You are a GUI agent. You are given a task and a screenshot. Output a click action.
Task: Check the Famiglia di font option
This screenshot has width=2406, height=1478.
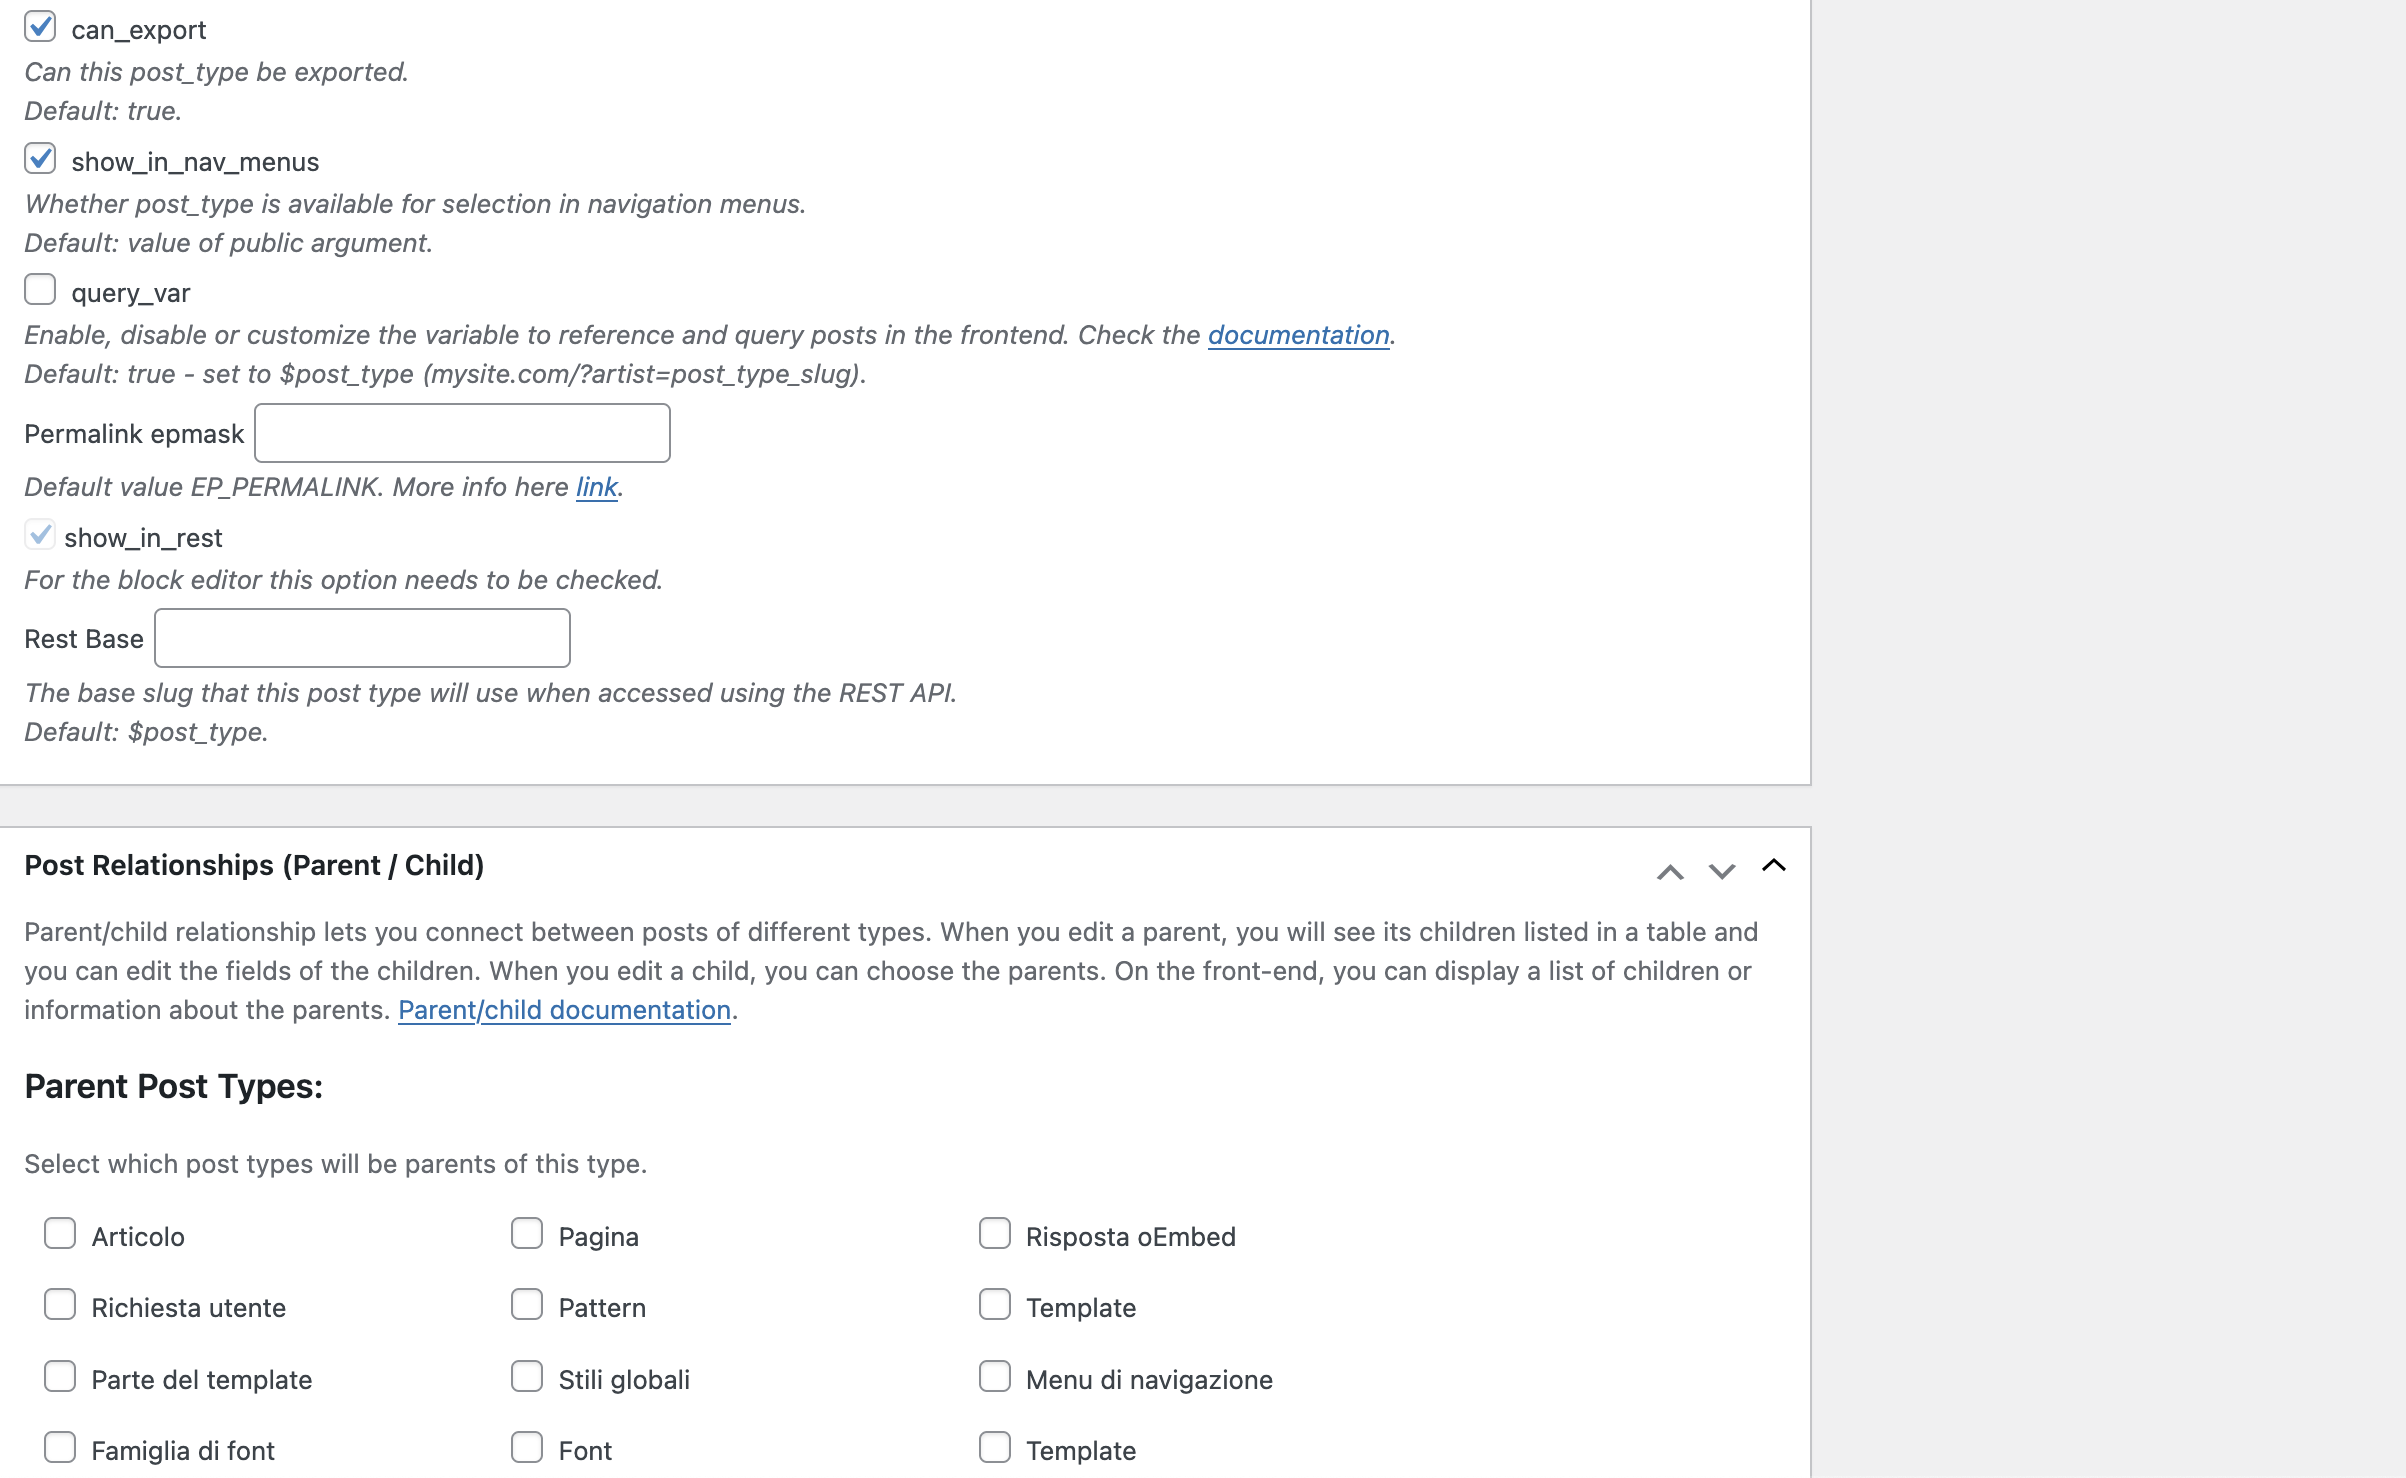click(60, 1448)
